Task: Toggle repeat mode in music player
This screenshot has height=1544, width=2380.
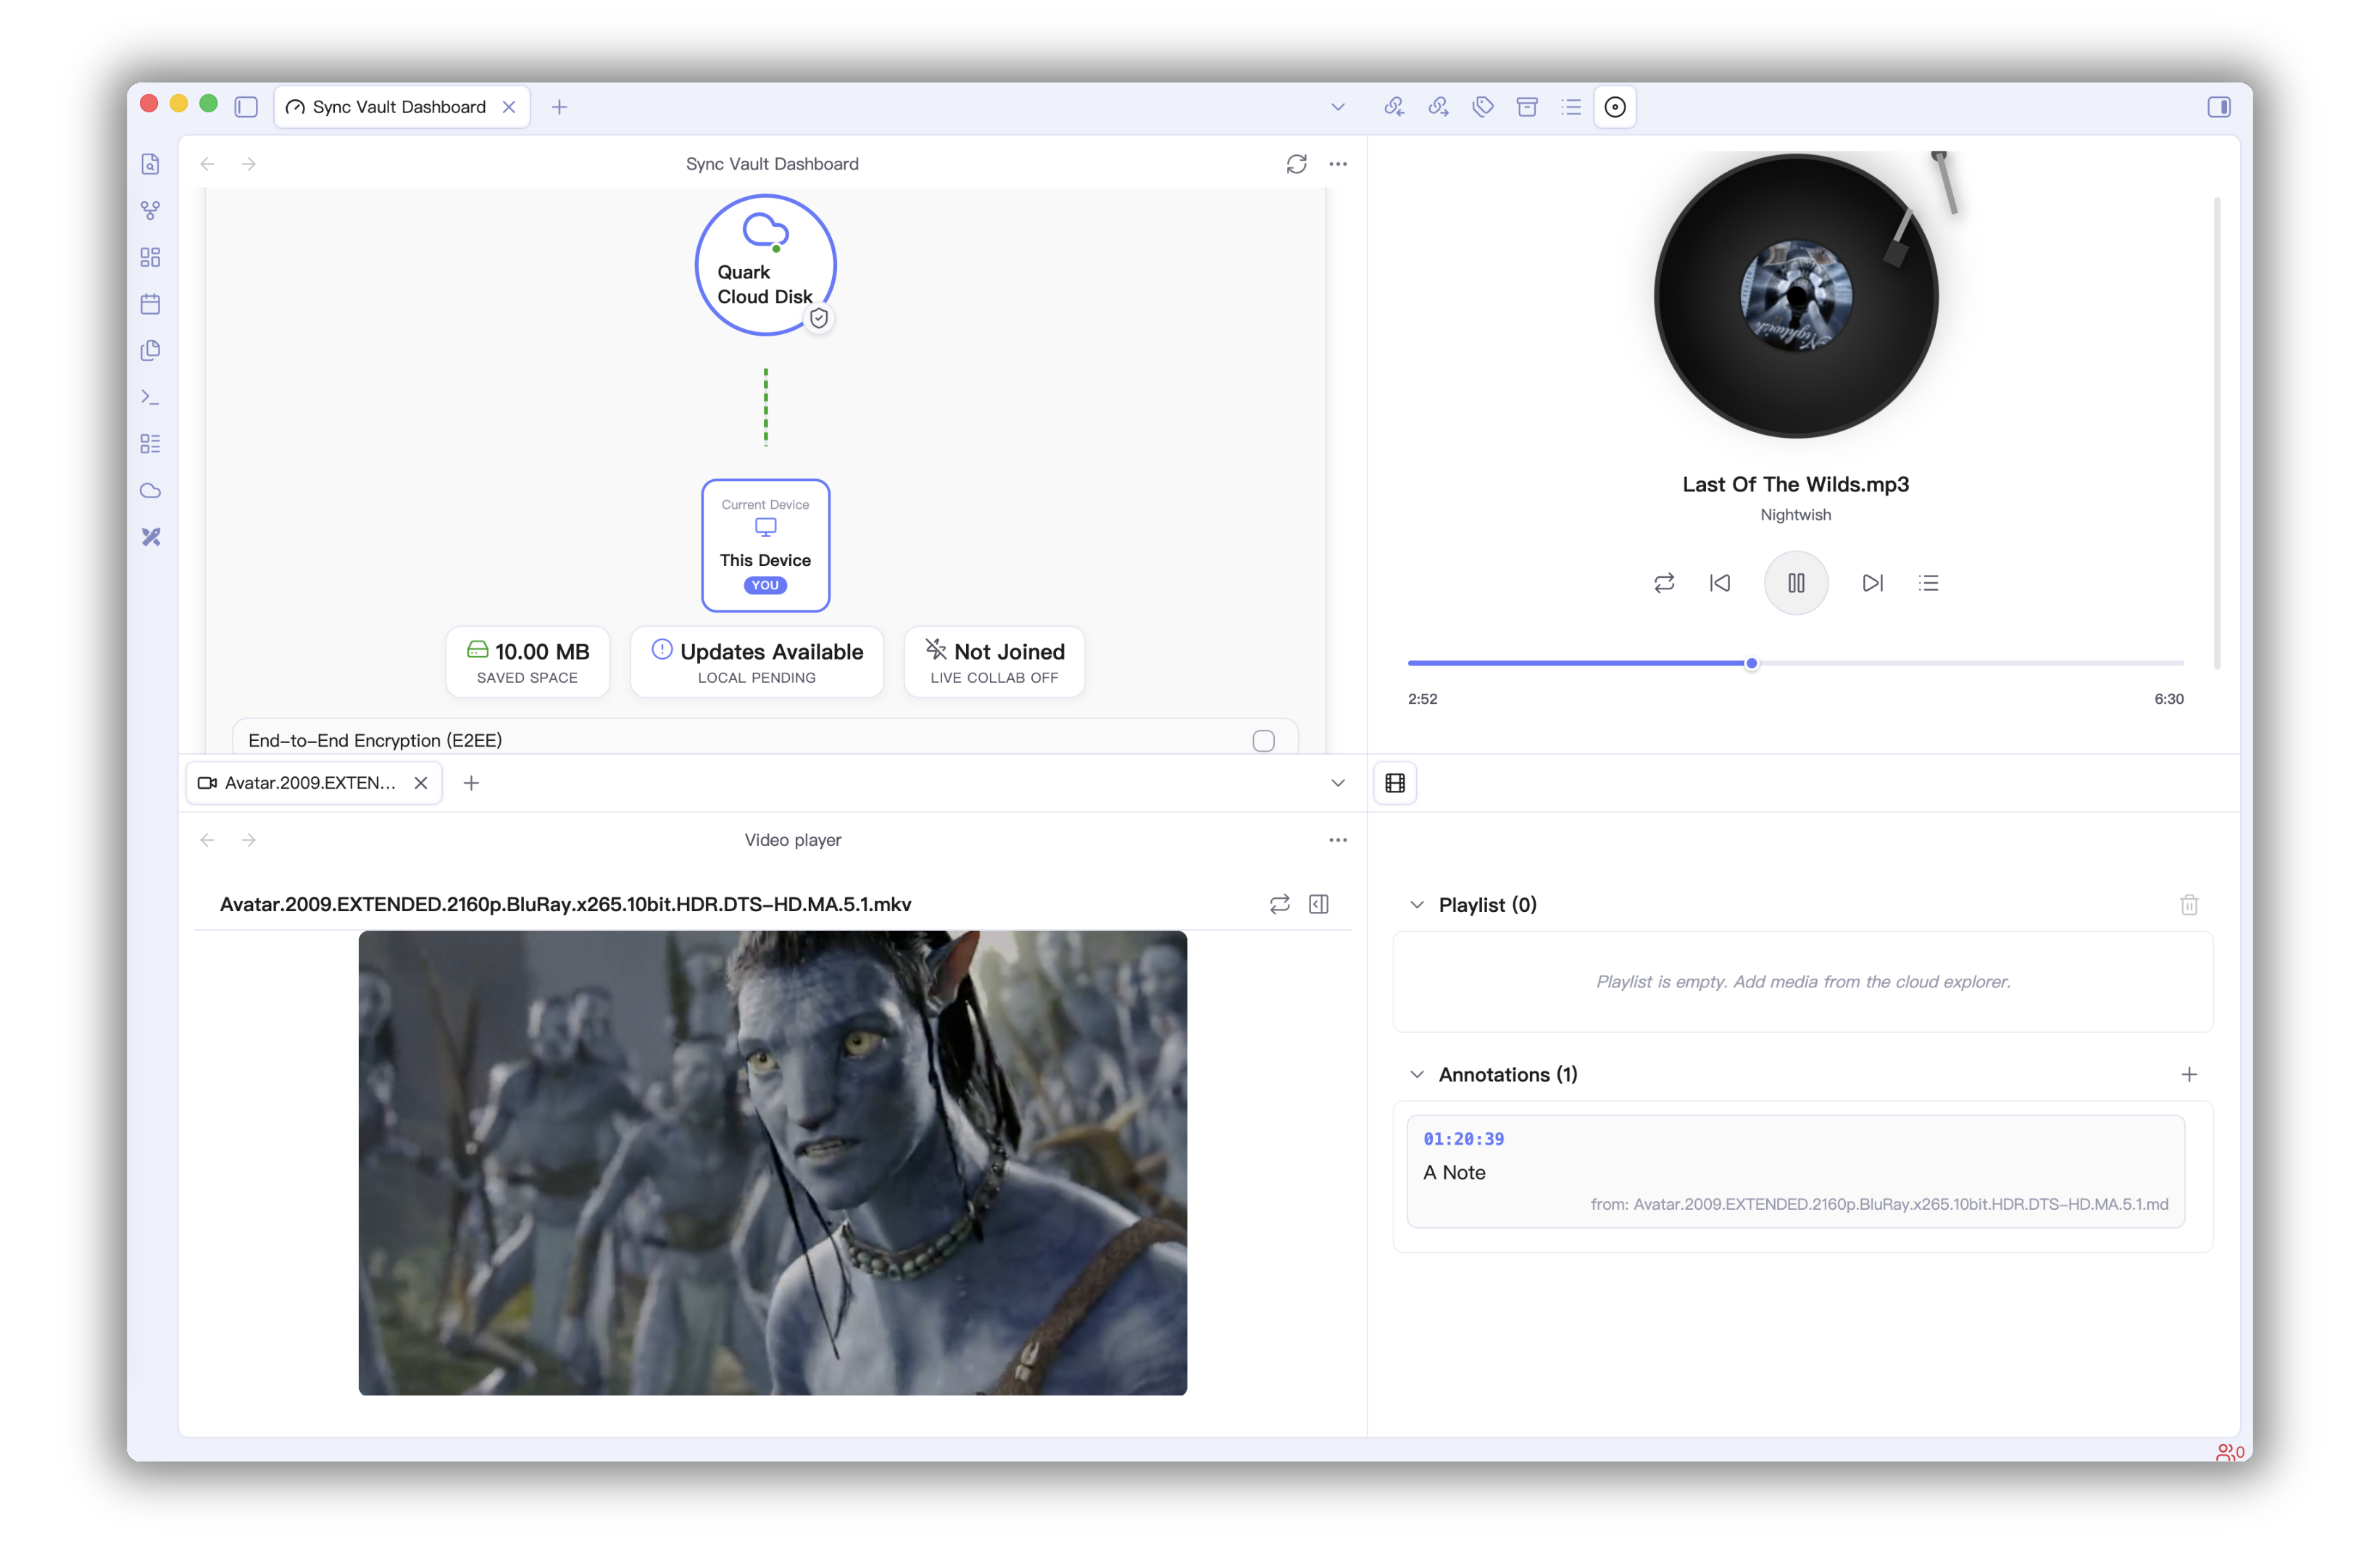Action: coord(1664,583)
